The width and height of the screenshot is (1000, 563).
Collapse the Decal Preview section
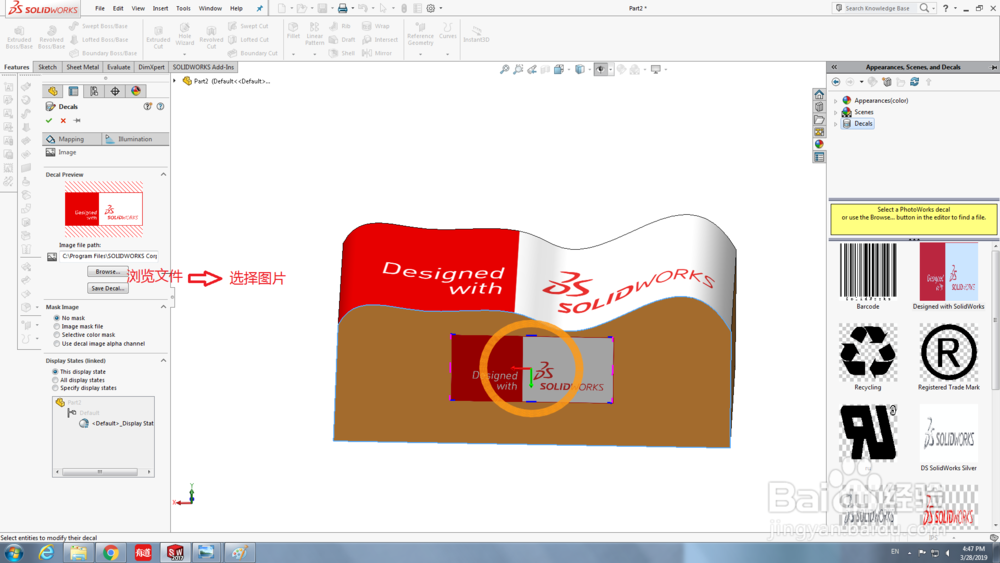(x=163, y=174)
